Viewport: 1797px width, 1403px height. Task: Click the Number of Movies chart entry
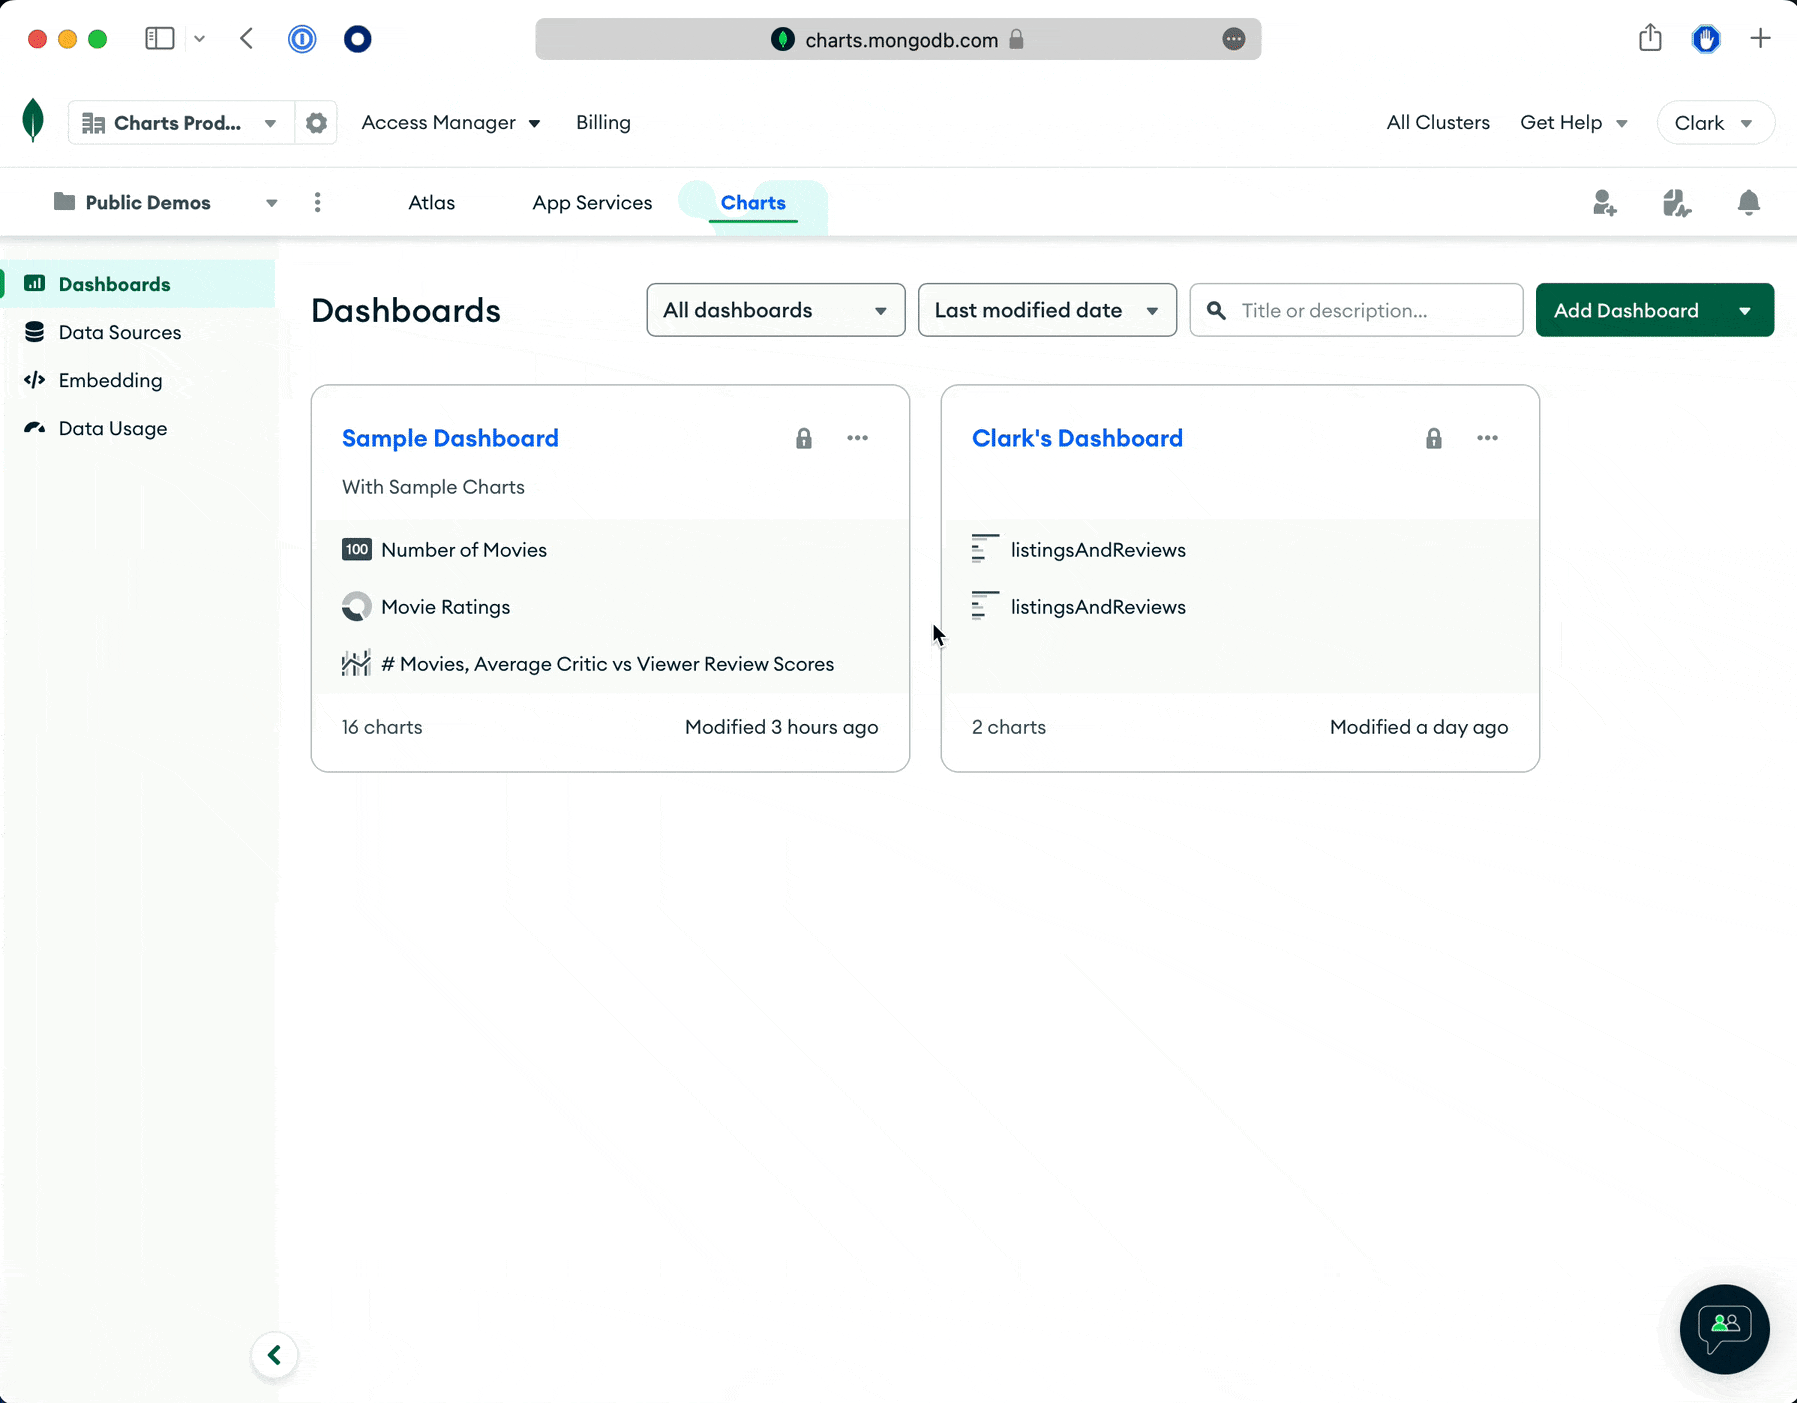point(464,550)
